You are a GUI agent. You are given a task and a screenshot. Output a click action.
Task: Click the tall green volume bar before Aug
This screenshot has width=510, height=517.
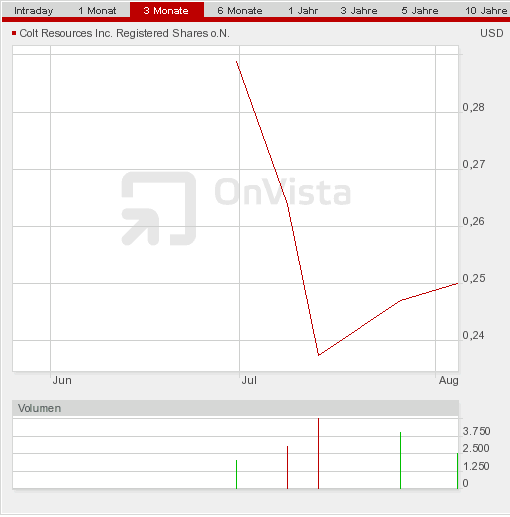pos(400,461)
